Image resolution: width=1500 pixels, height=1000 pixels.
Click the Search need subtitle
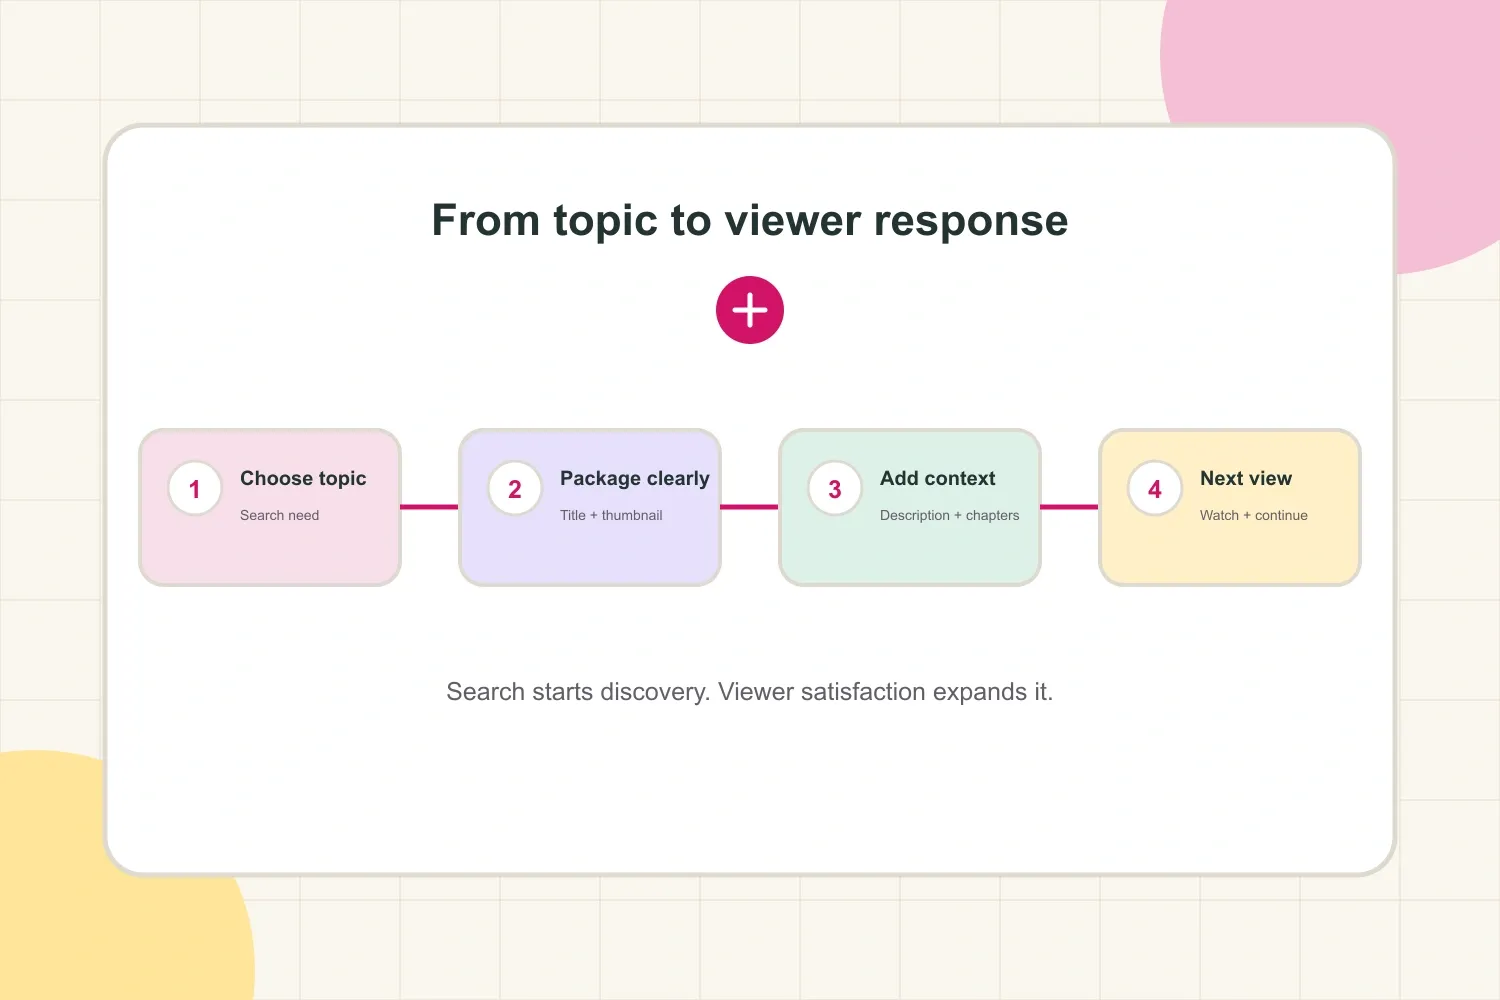pos(280,515)
